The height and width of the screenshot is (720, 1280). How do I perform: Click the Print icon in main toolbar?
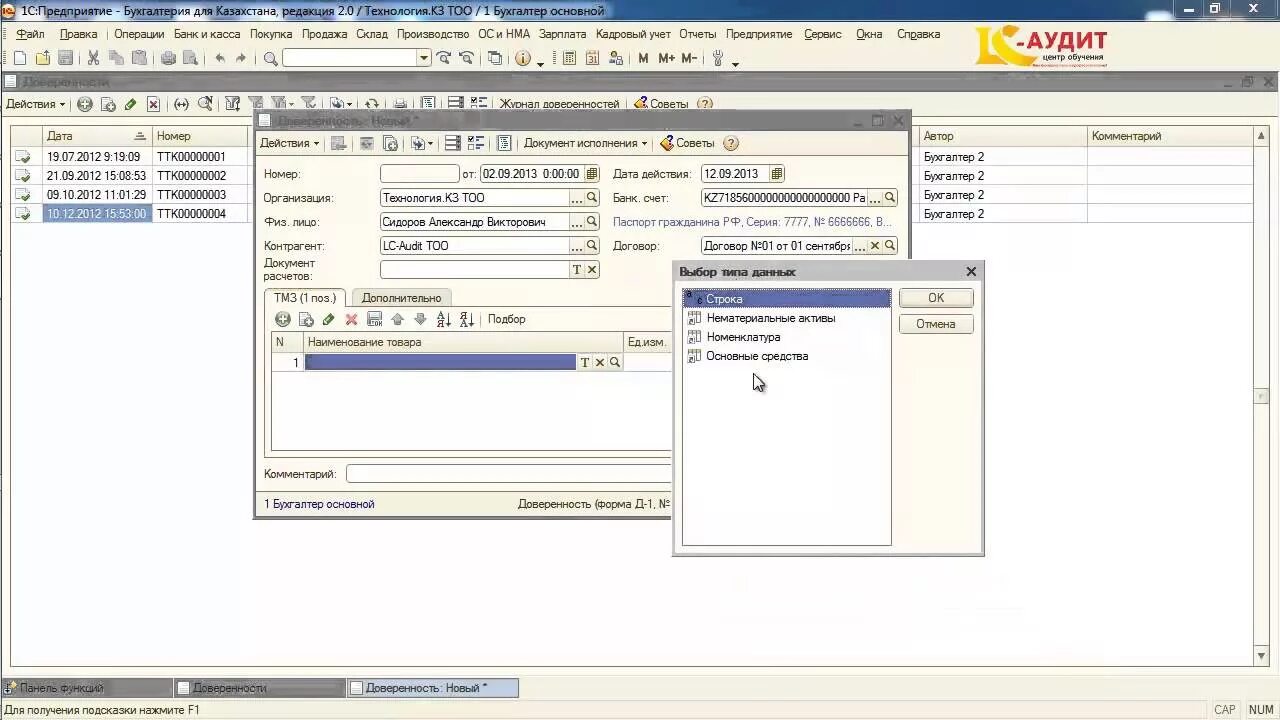[x=168, y=58]
